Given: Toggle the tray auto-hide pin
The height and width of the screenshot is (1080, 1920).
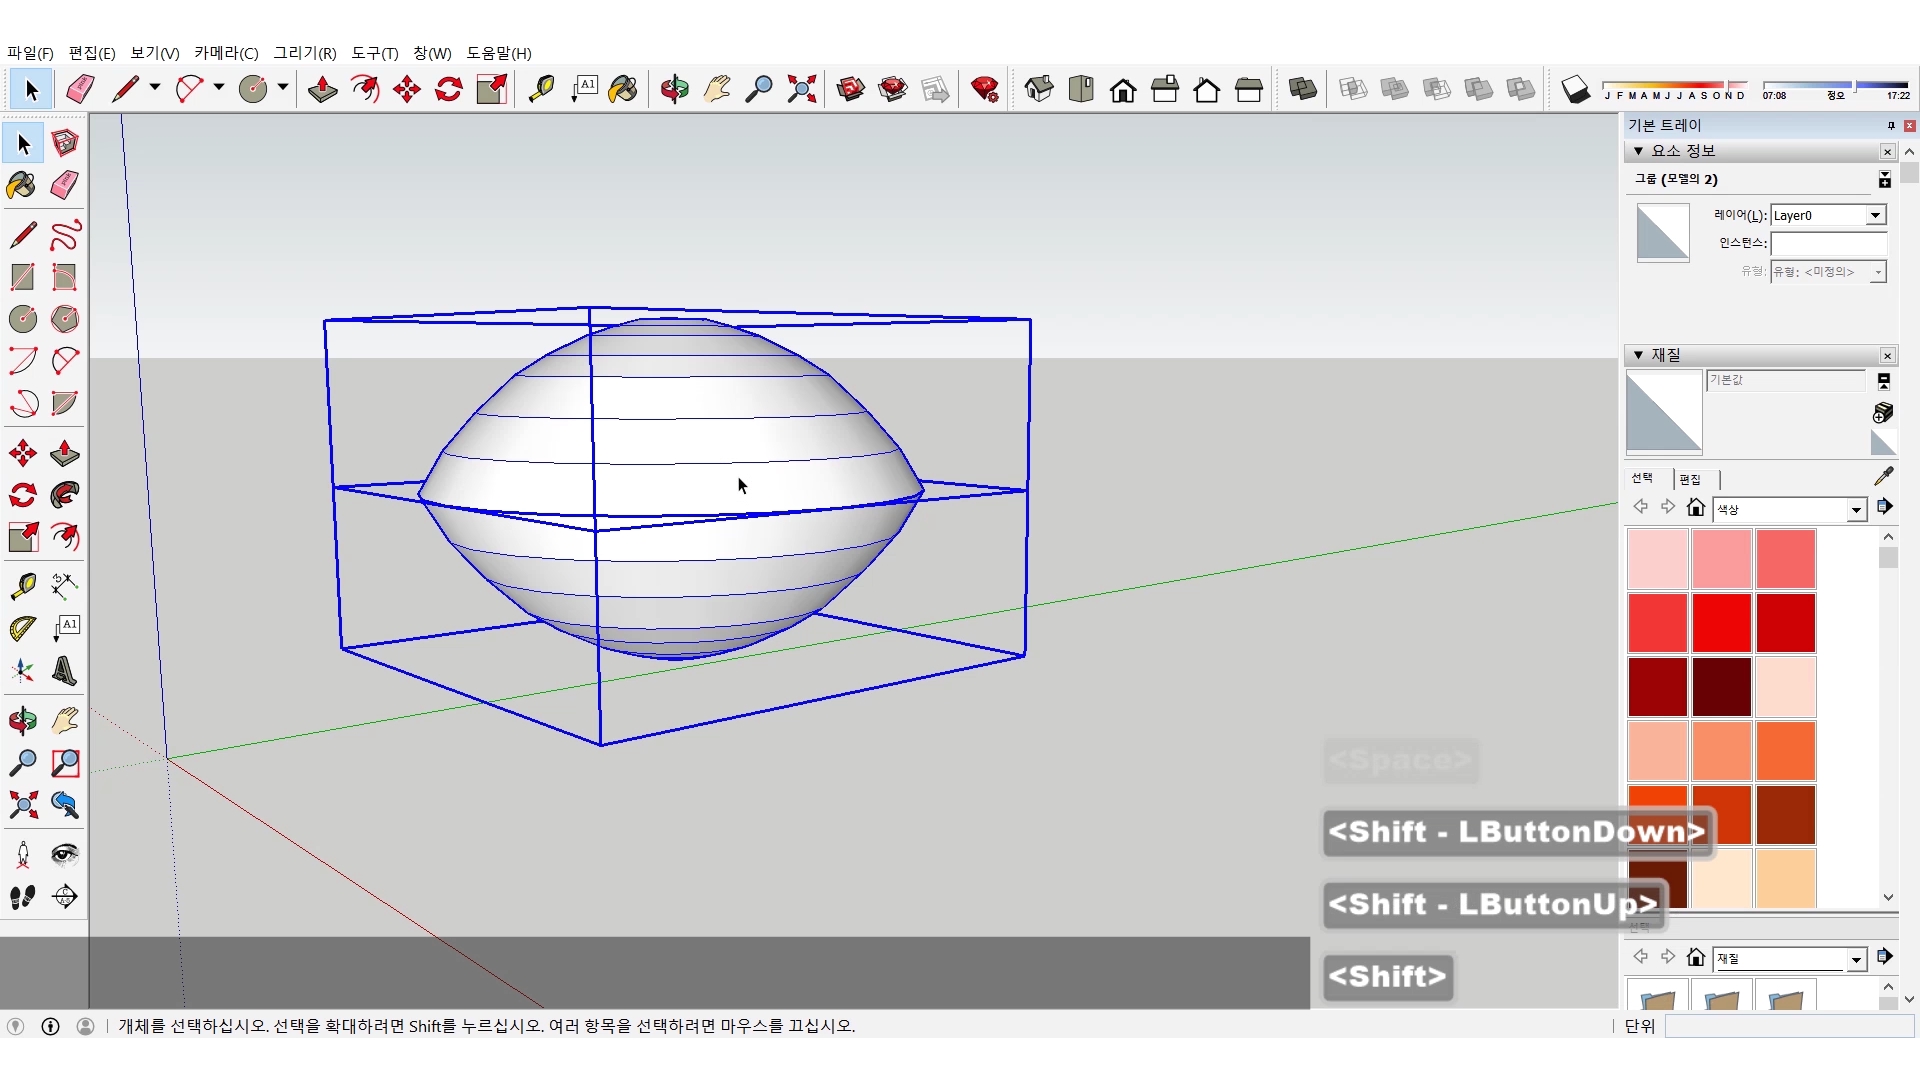Looking at the screenshot, I should click(x=1890, y=126).
